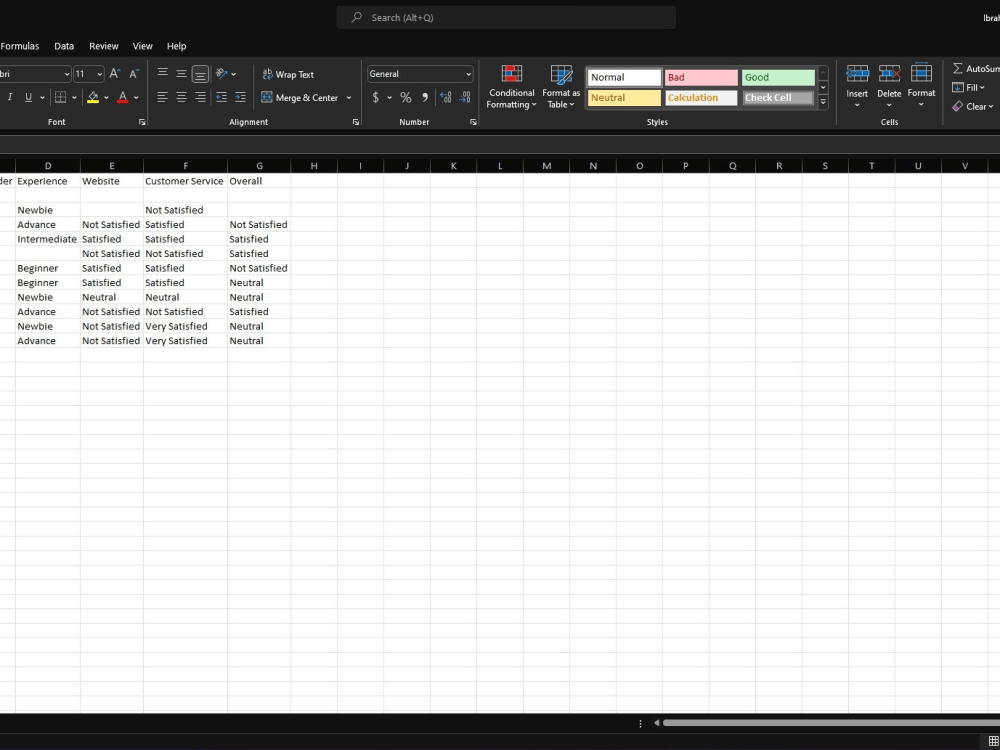
Task: Apply the Normal cell style
Action: [624, 77]
